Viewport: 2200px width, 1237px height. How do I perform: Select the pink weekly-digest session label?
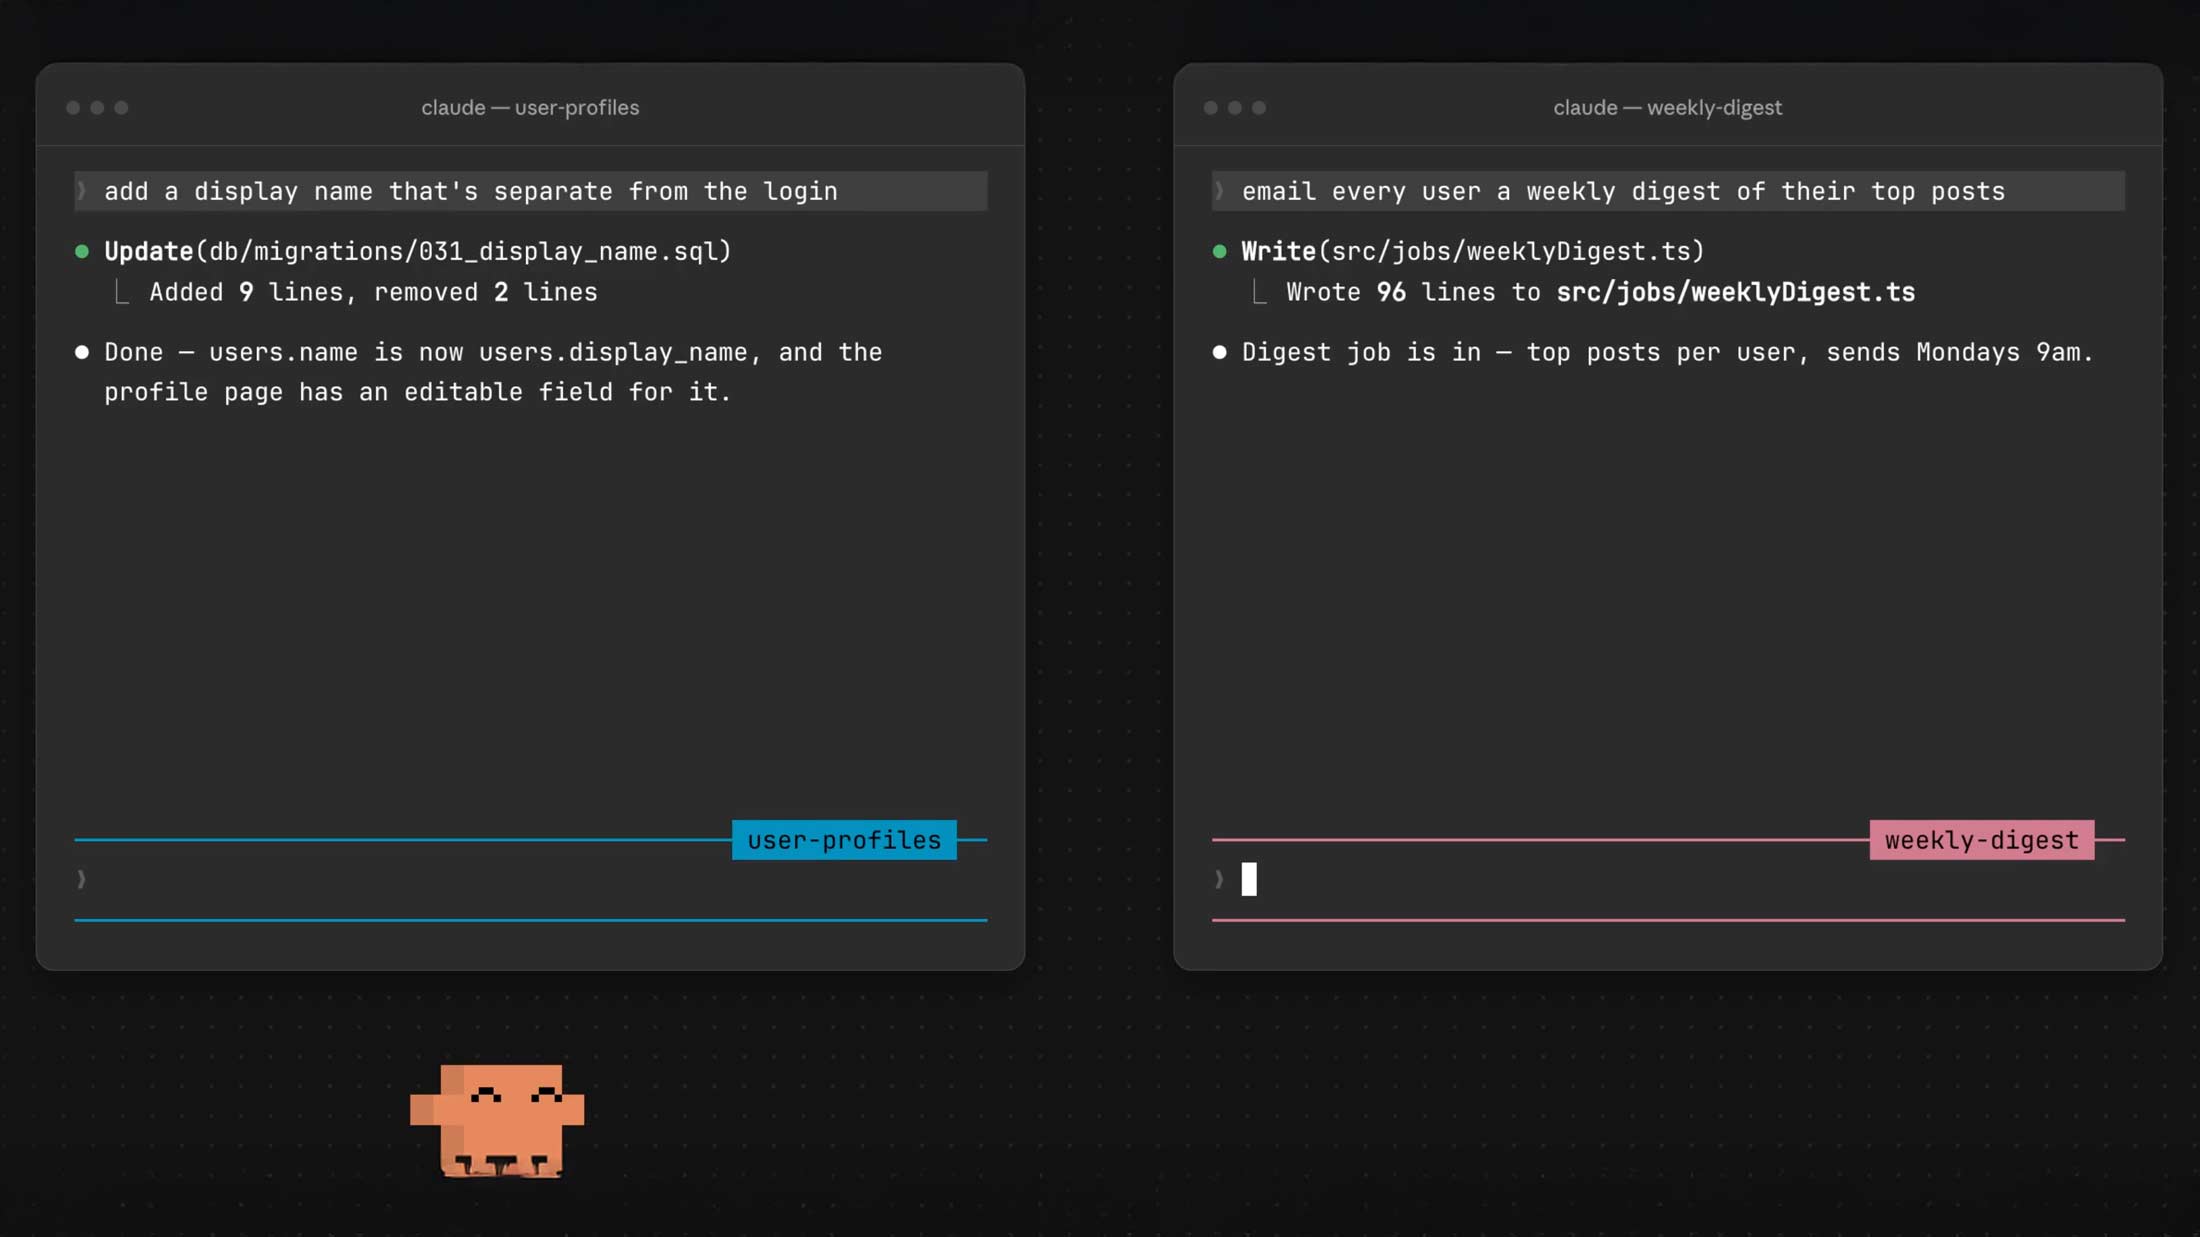pos(1982,840)
